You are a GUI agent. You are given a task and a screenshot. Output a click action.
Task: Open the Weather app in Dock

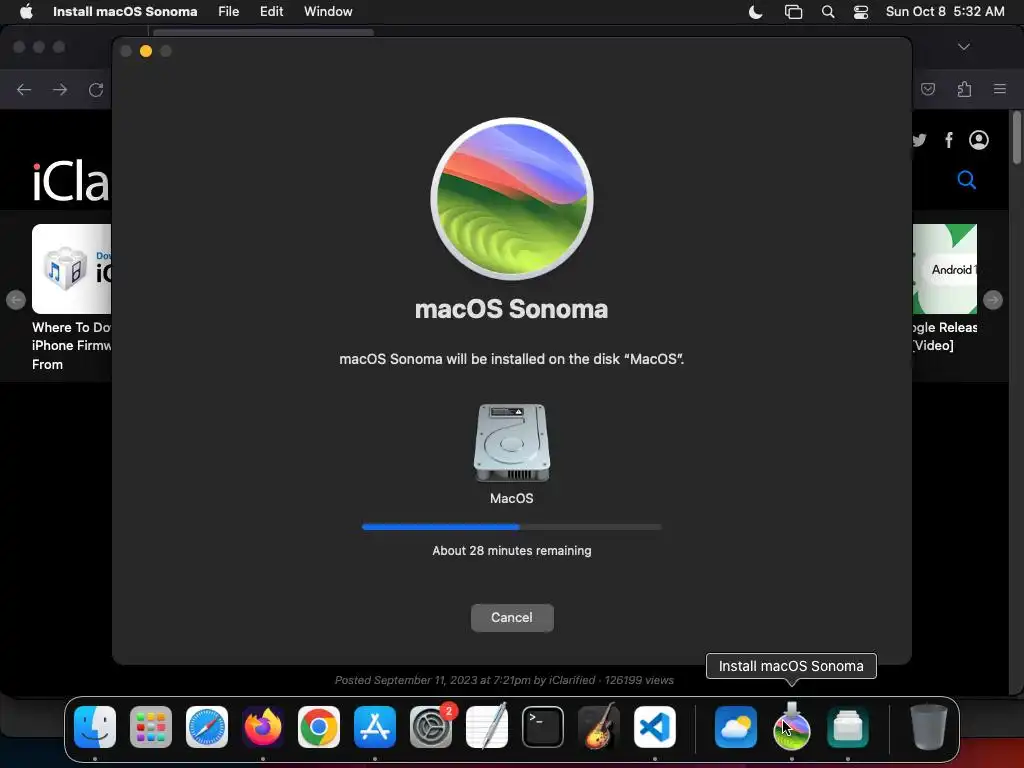(x=736, y=727)
